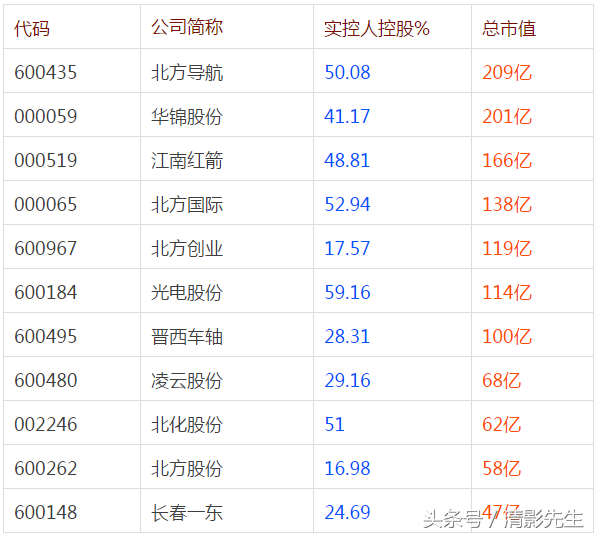
Task: Click market value 62亿
Action: 501,424
